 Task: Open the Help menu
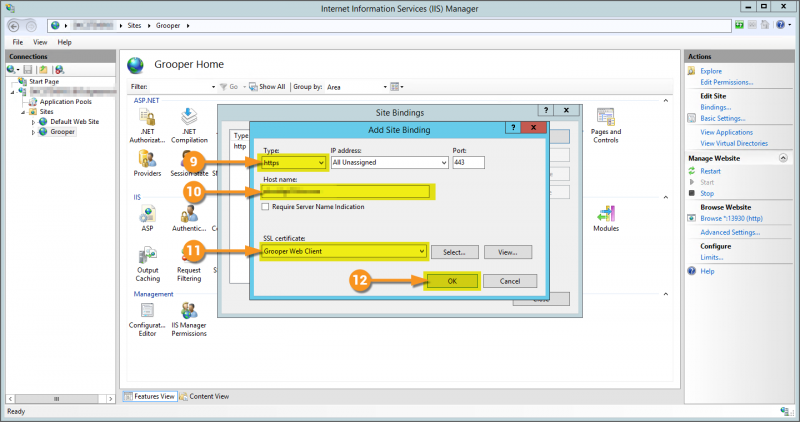pyautogui.click(x=64, y=42)
